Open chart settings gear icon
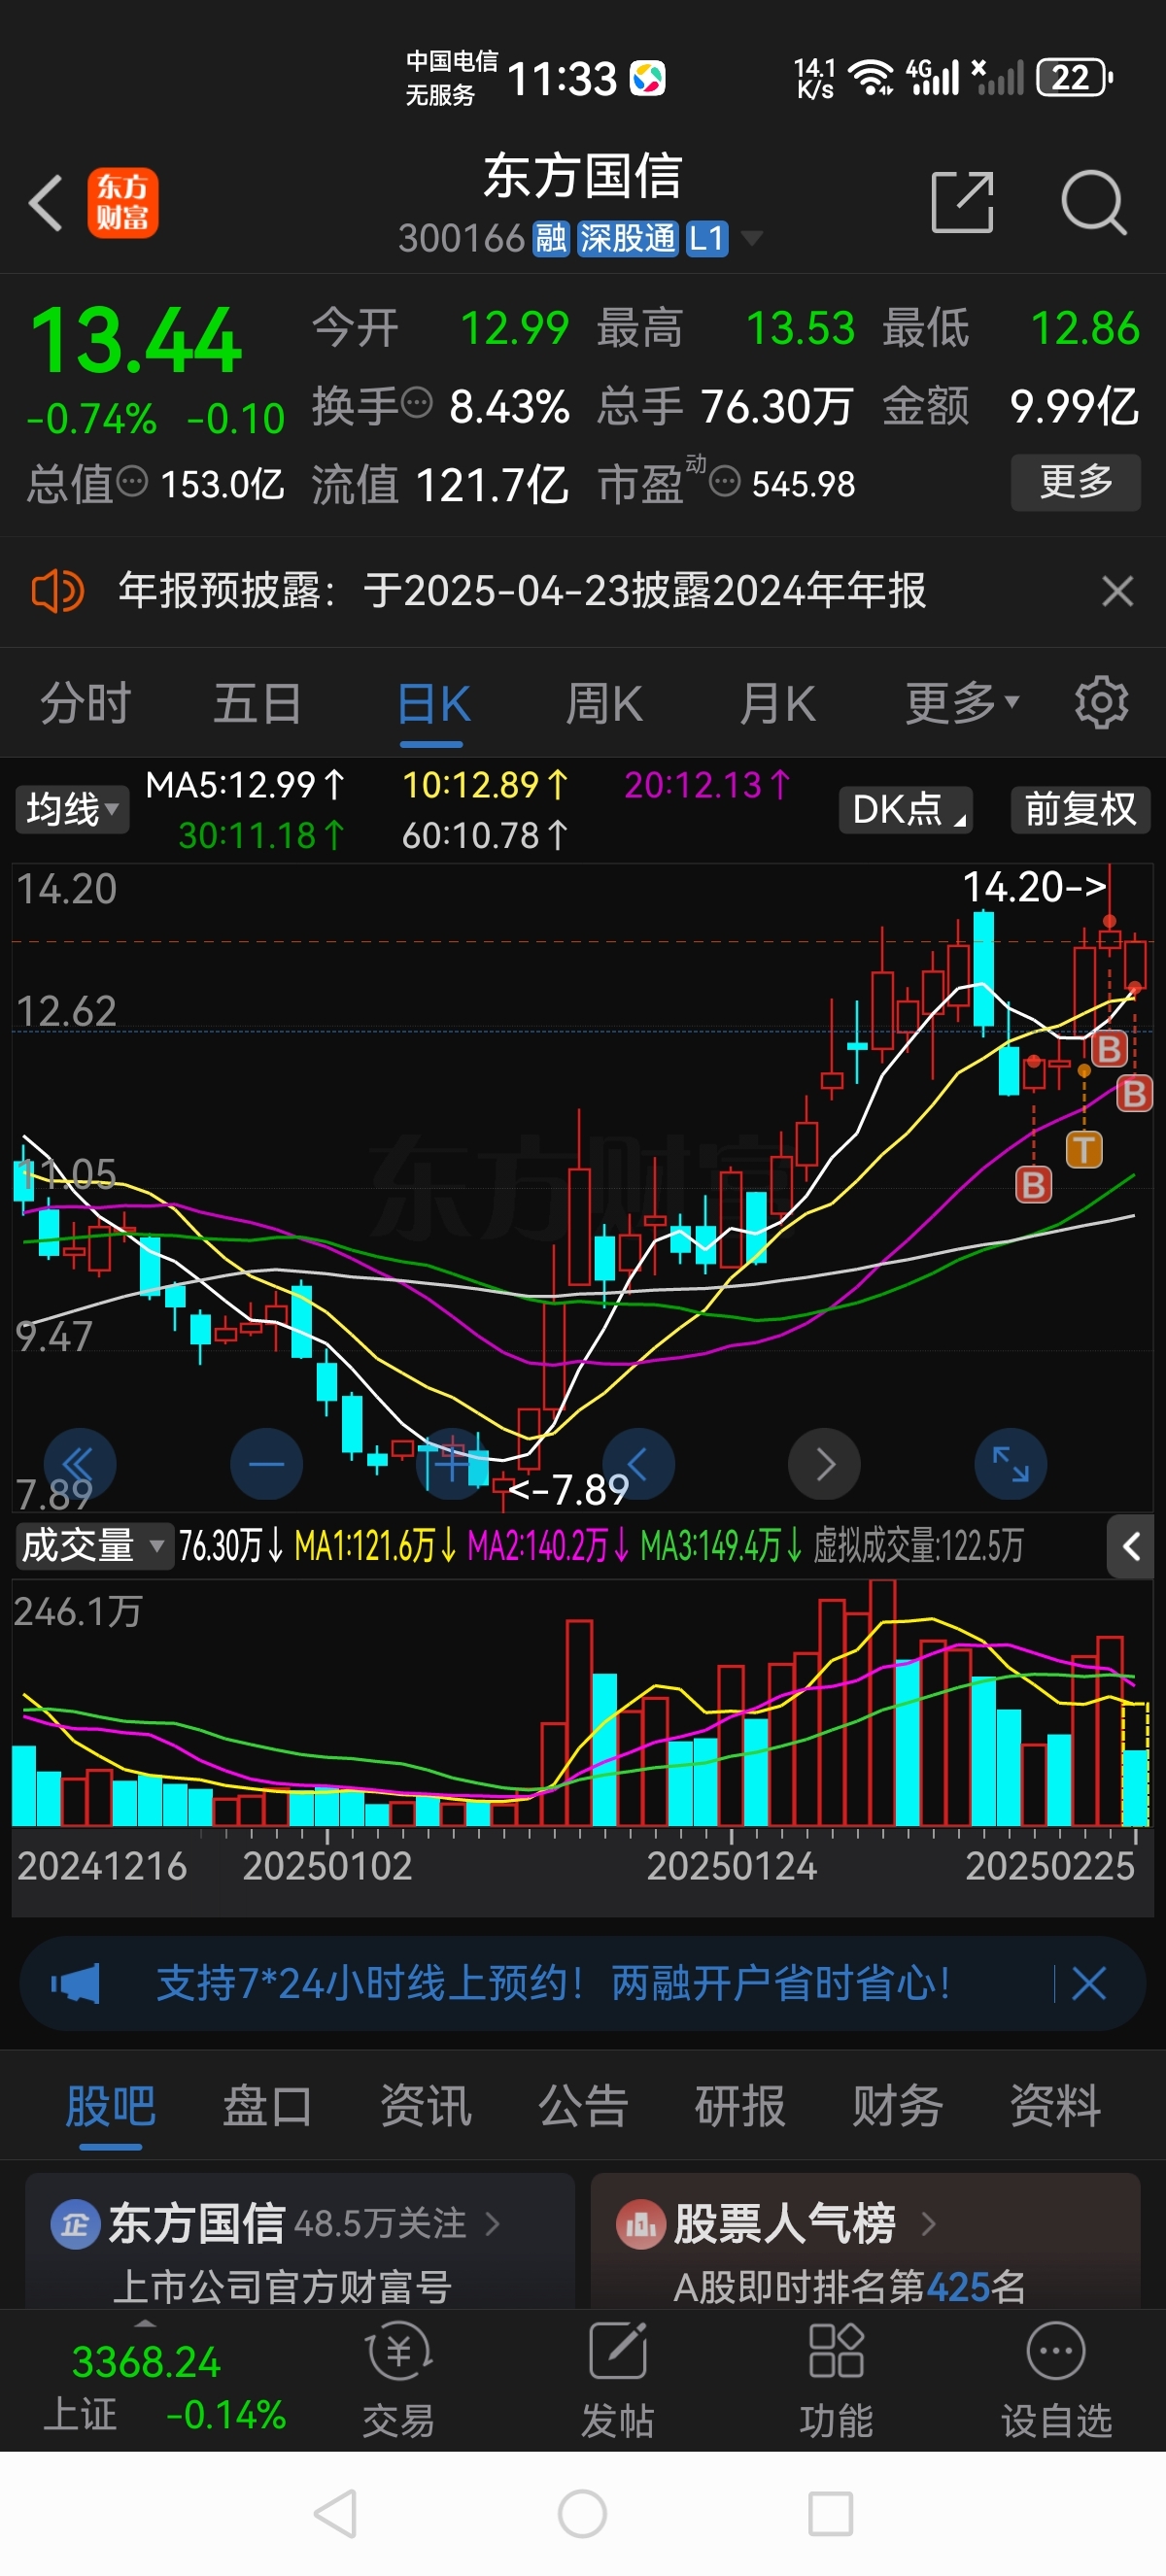 [x=1101, y=703]
